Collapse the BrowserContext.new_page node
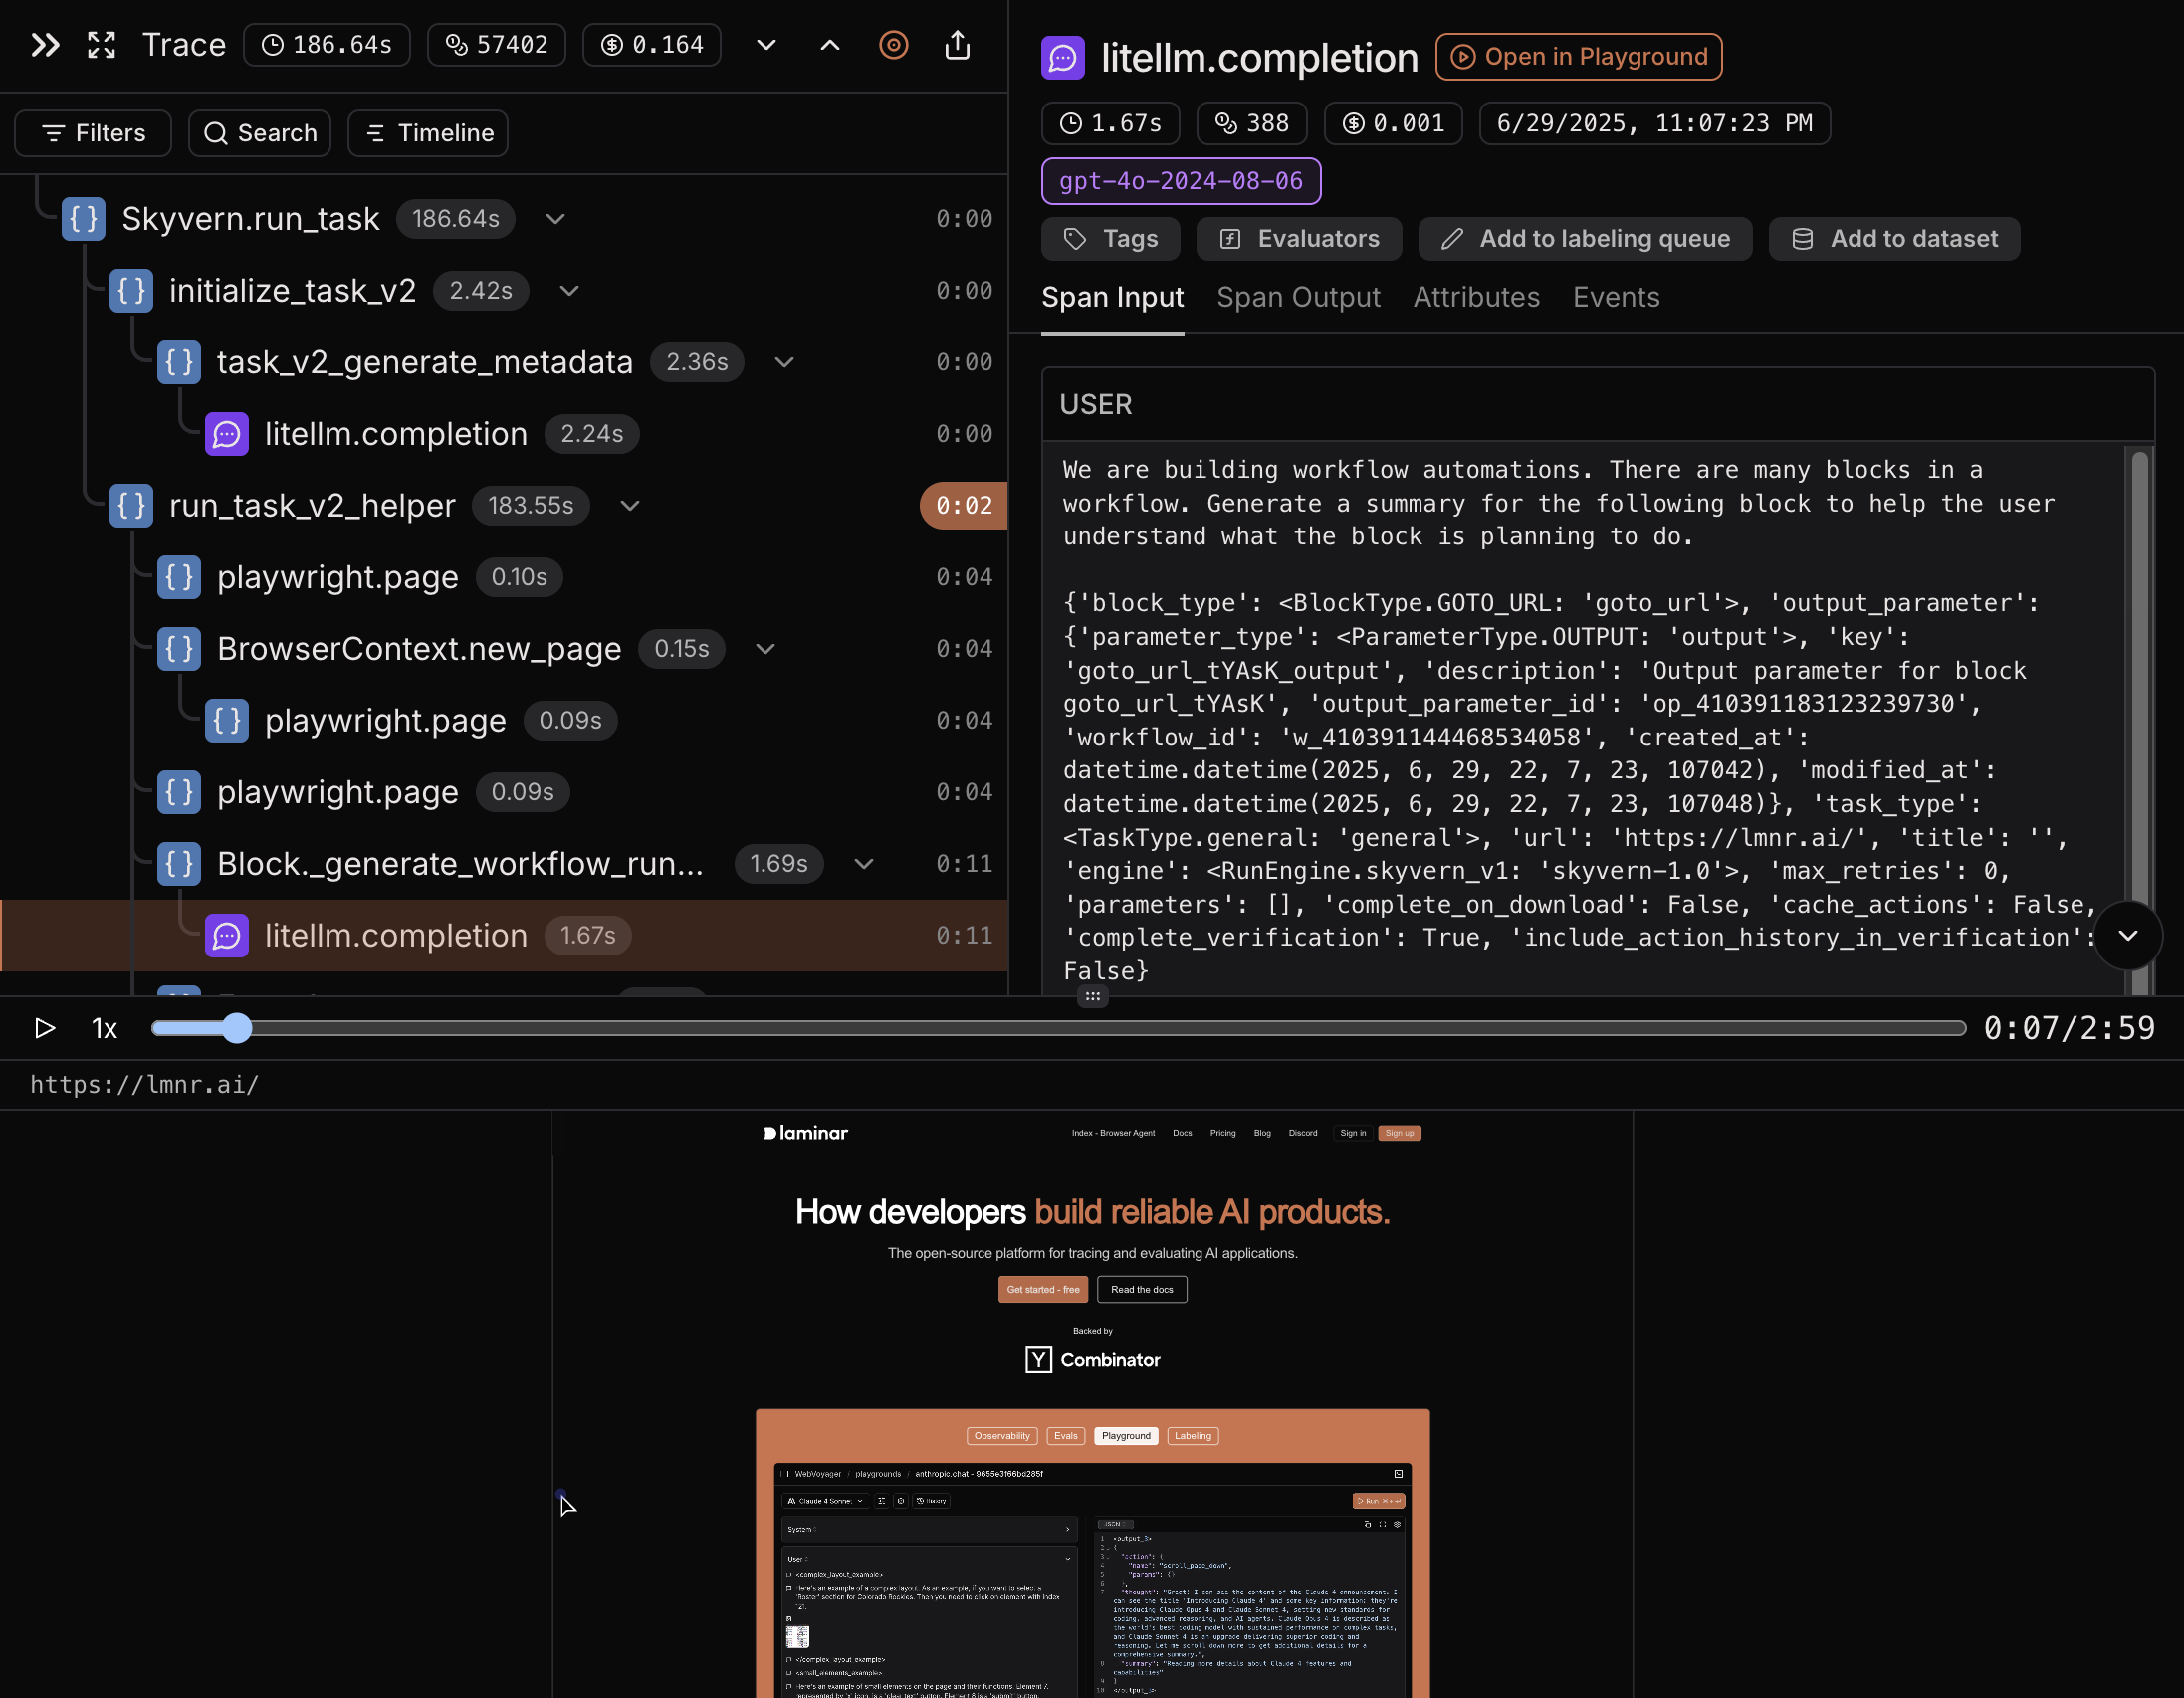The height and width of the screenshot is (1698, 2184). (x=765, y=649)
